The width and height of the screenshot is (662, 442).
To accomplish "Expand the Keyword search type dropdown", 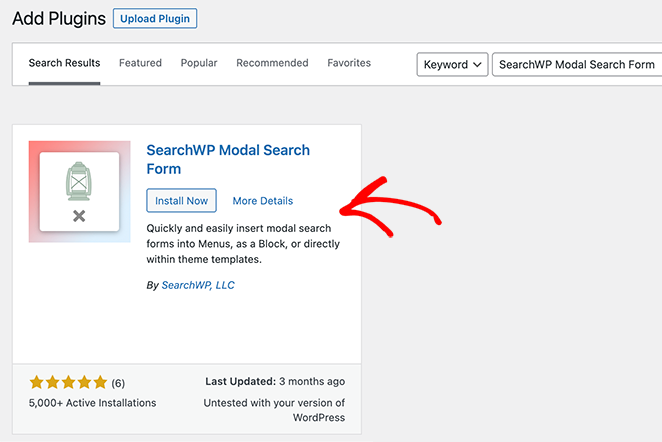I will [x=452, y=65].
